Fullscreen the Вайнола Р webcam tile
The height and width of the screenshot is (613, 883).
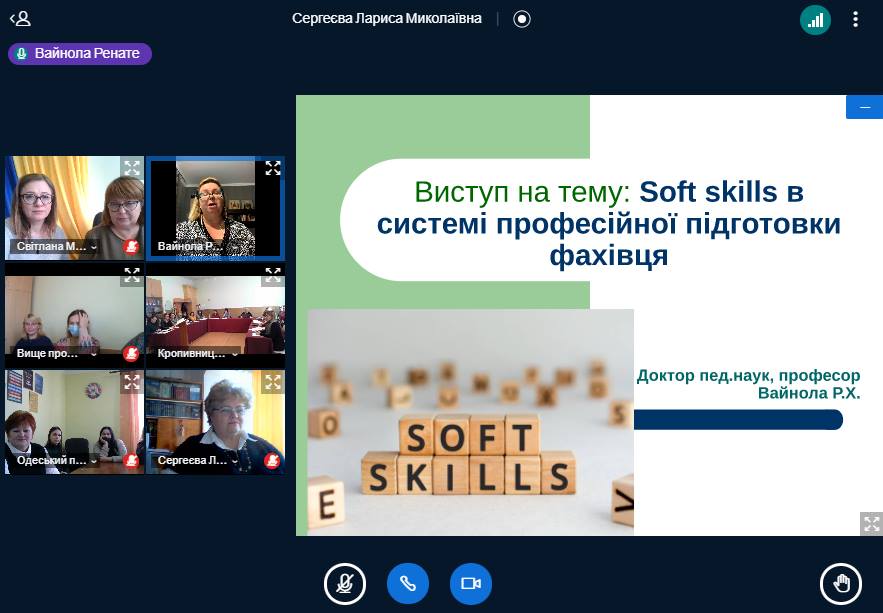272,168
